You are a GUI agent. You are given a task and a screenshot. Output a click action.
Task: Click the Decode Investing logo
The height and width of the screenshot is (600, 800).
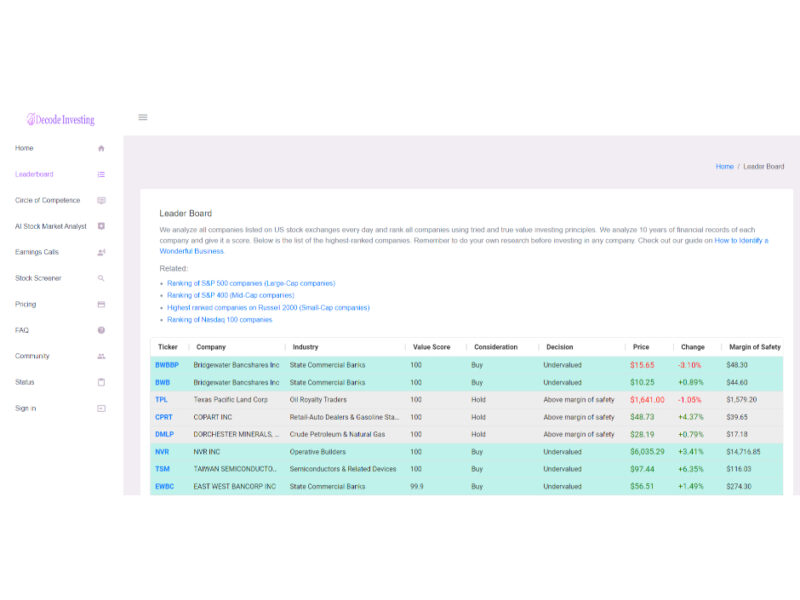click(60, 119)
